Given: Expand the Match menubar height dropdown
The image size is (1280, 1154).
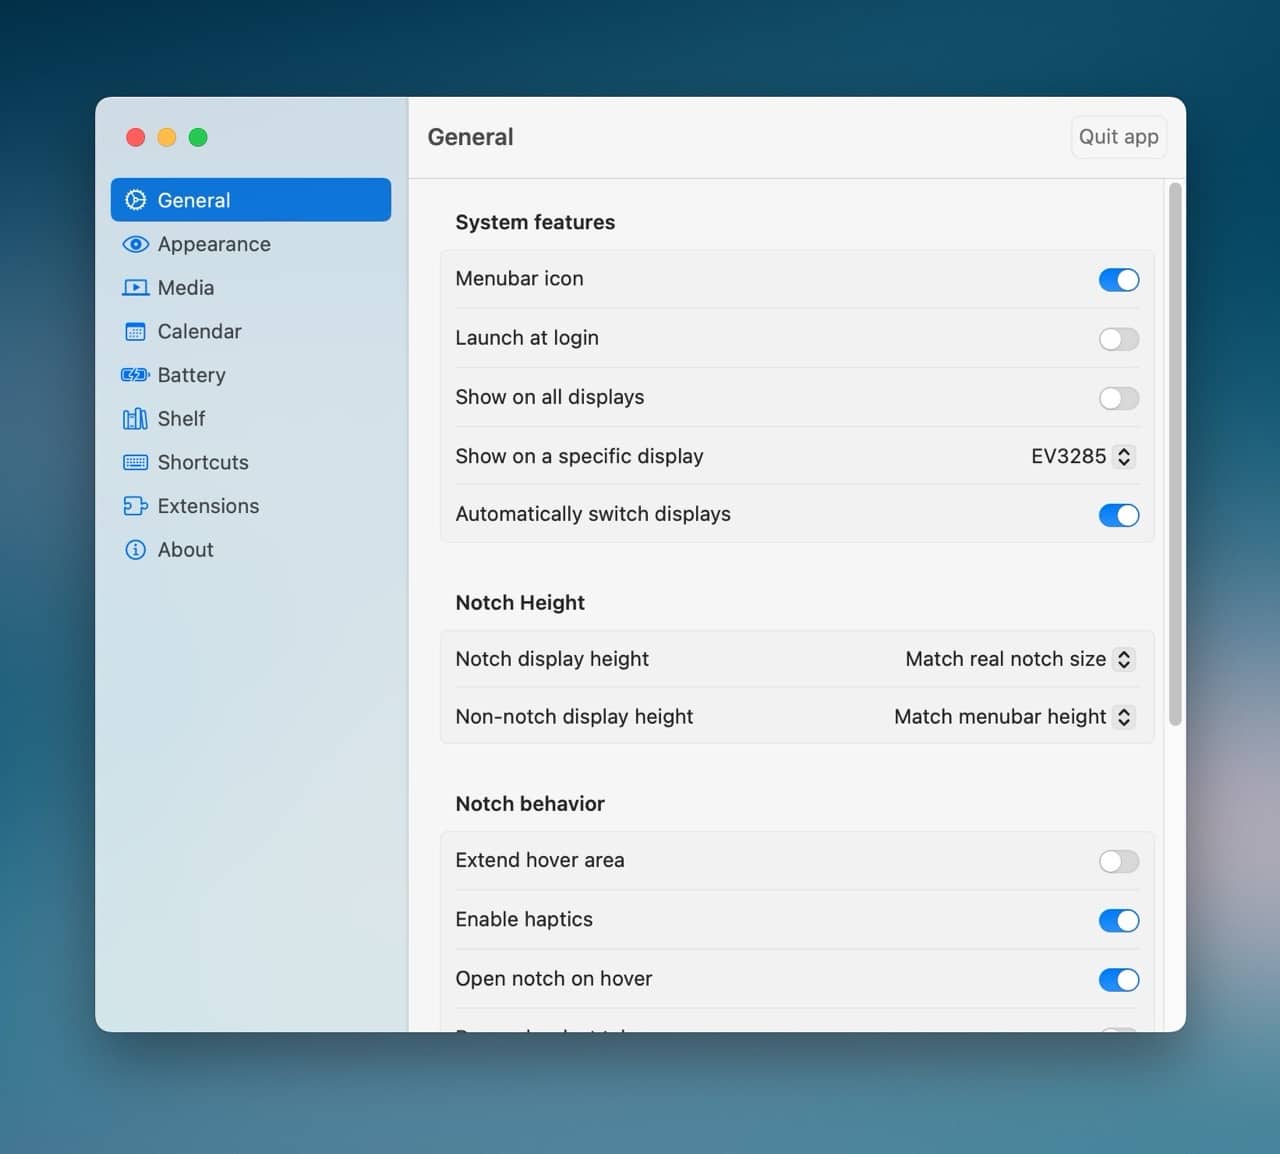Looking at the screenshot, I should (1013, 717).
